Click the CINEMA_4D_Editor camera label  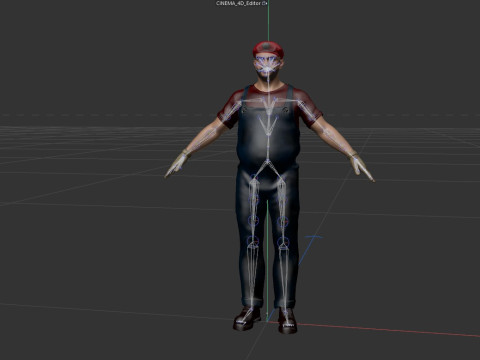pyautogui.click(x=238, y=3)
